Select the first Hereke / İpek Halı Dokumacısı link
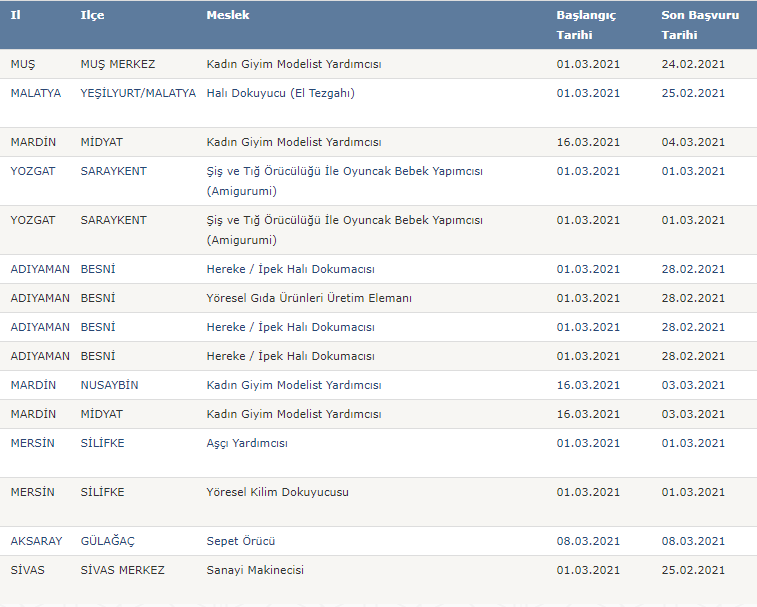Image resolution: width=757 pixels, height=607 pixels. pyautogui.click(x=291, y=269)
